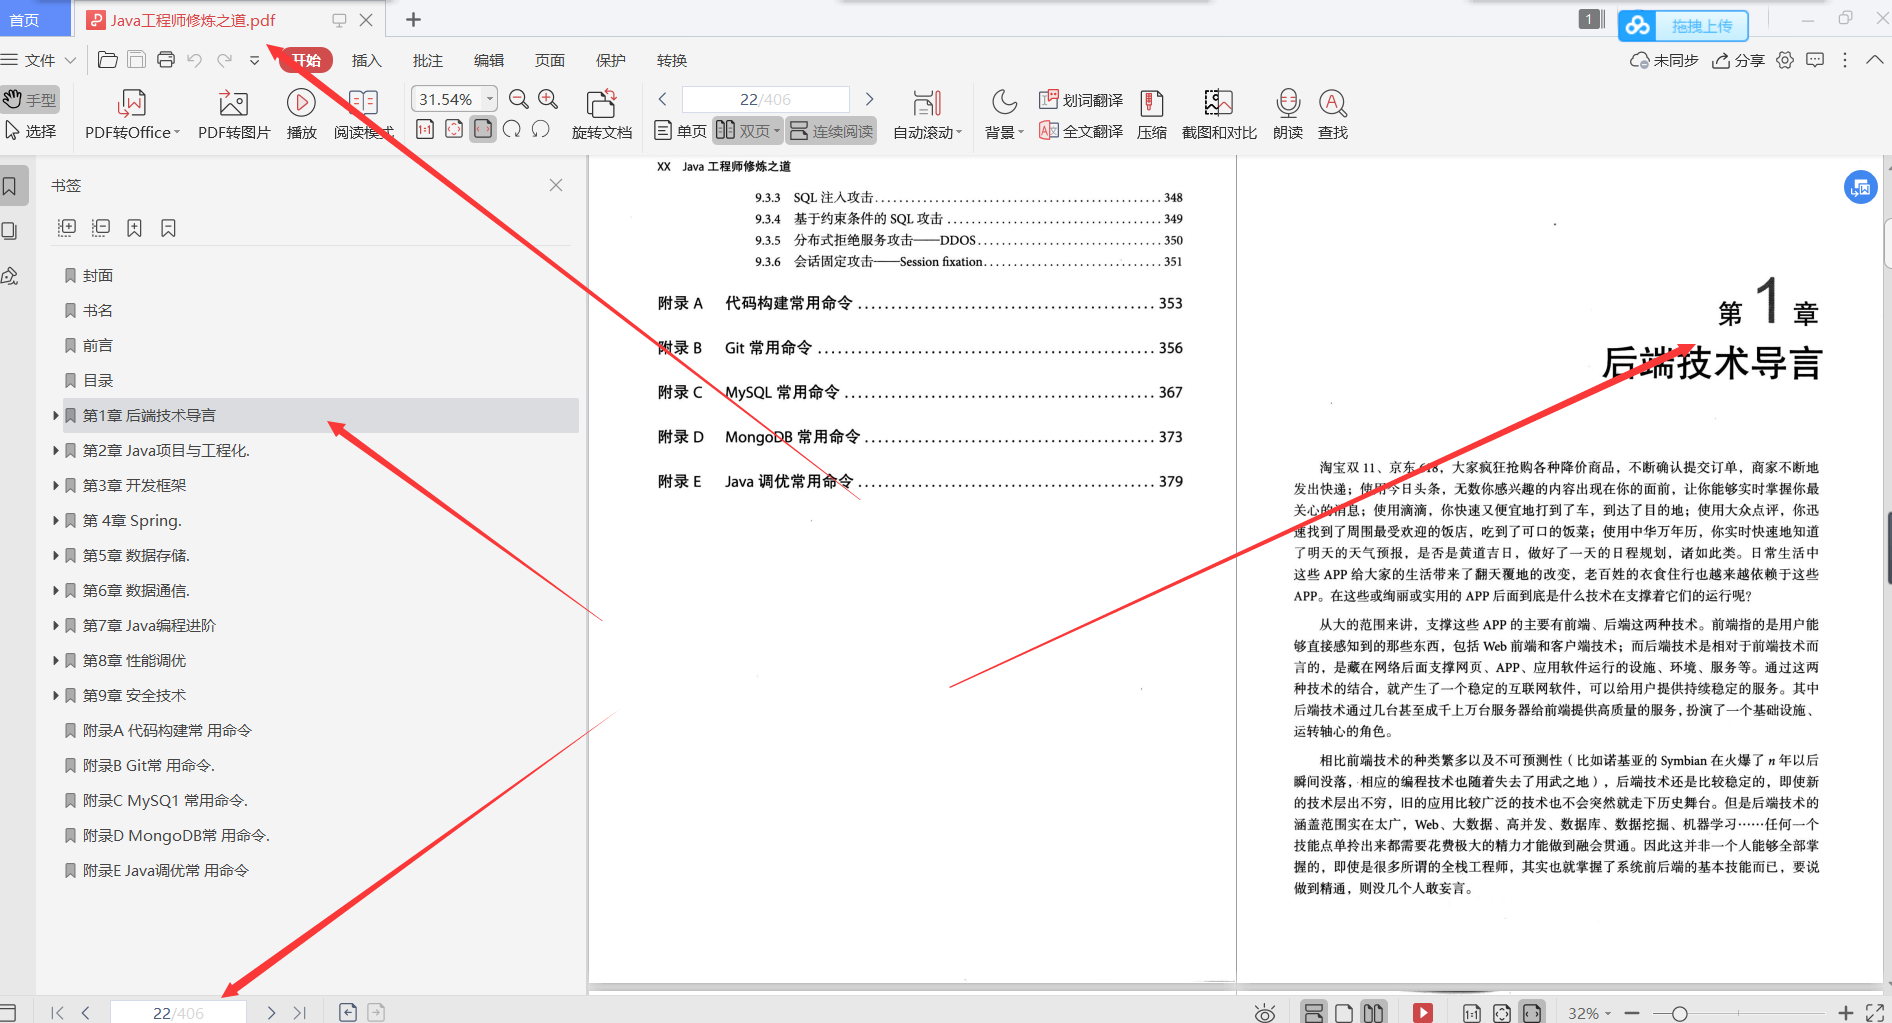
Task: Click red play button in status bar
Action: click(x=1422, y=1013)
